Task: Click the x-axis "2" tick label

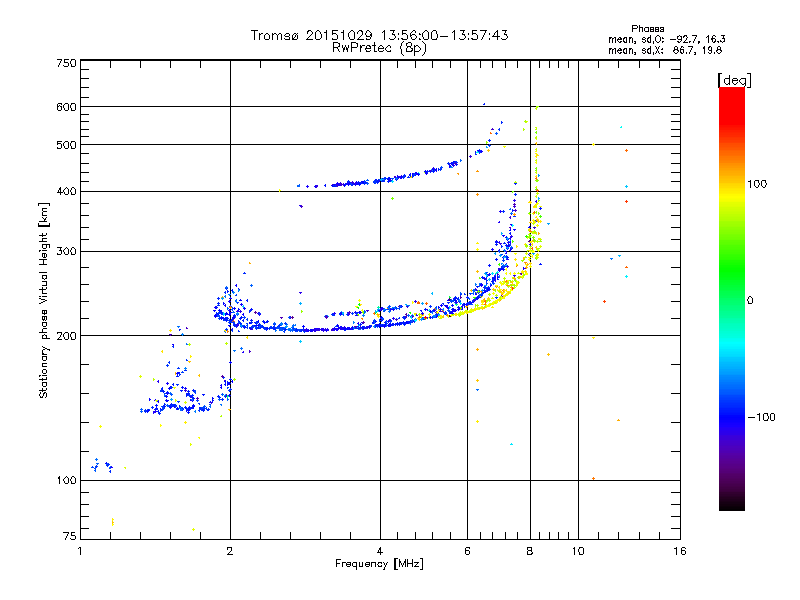Action: (x=230, y=551)
